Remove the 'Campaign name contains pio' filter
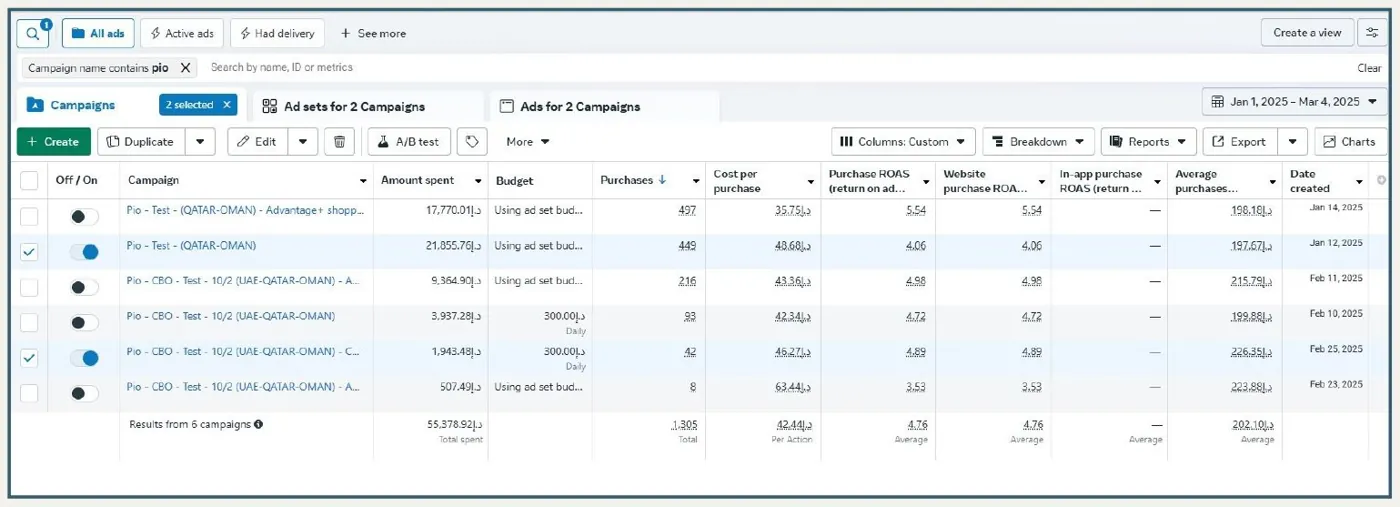Viewport: 1400px width, 507px height. [x=185, y=68]
